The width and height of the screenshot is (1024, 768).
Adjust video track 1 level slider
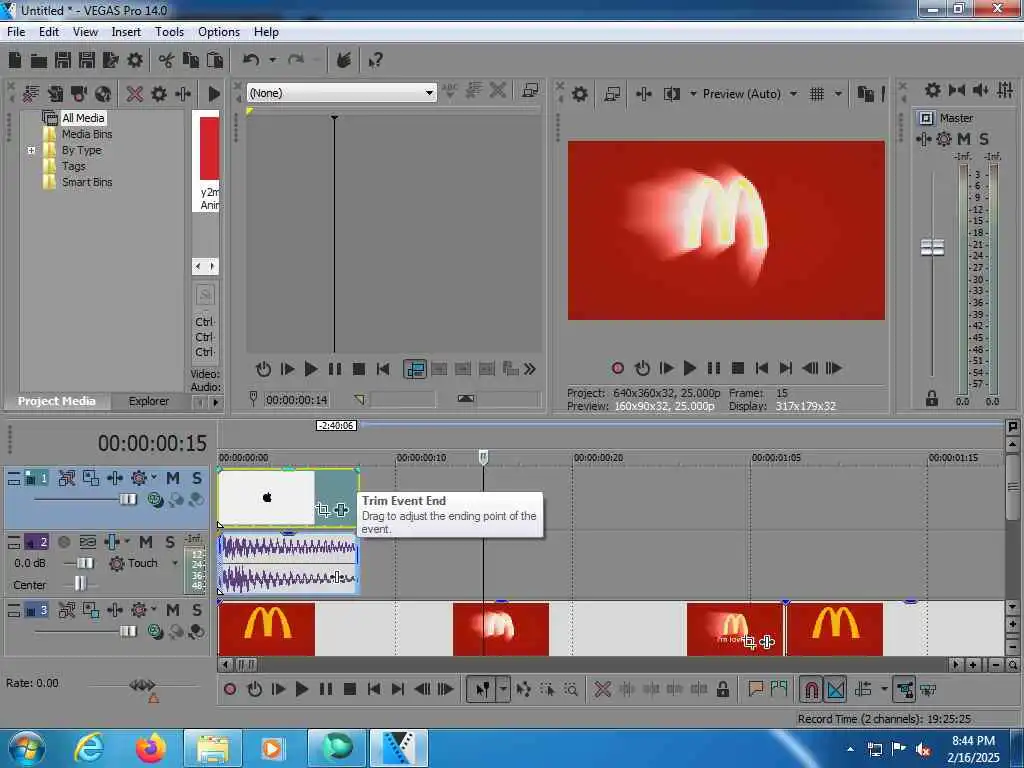click(x=128, y=500)
